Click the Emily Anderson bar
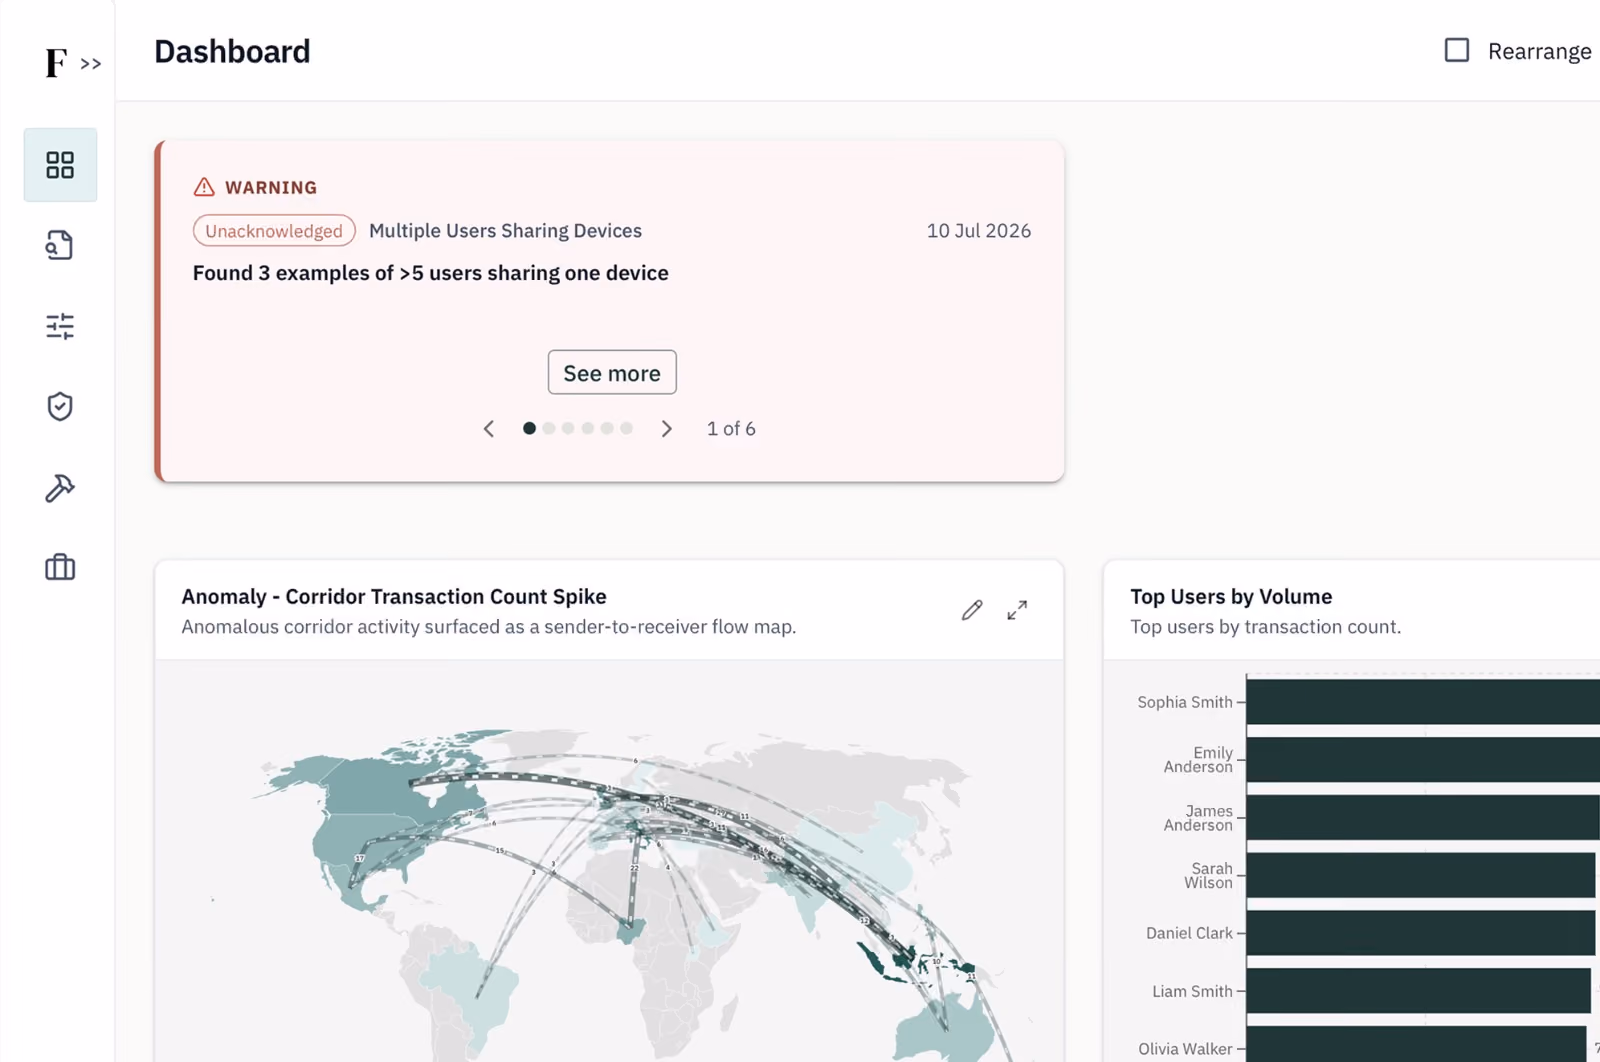Viewport: 1600px width, 1062px height. click(1423, 760)
